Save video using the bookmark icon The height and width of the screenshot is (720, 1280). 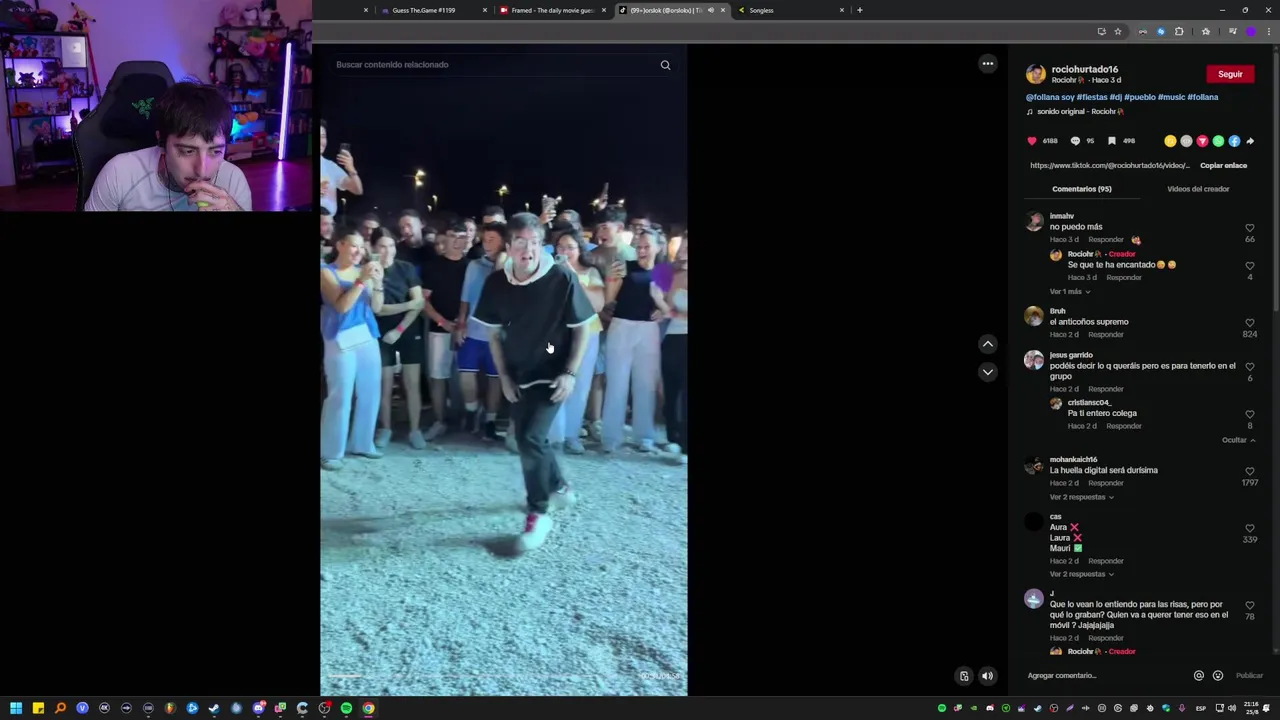[1111, 141]
